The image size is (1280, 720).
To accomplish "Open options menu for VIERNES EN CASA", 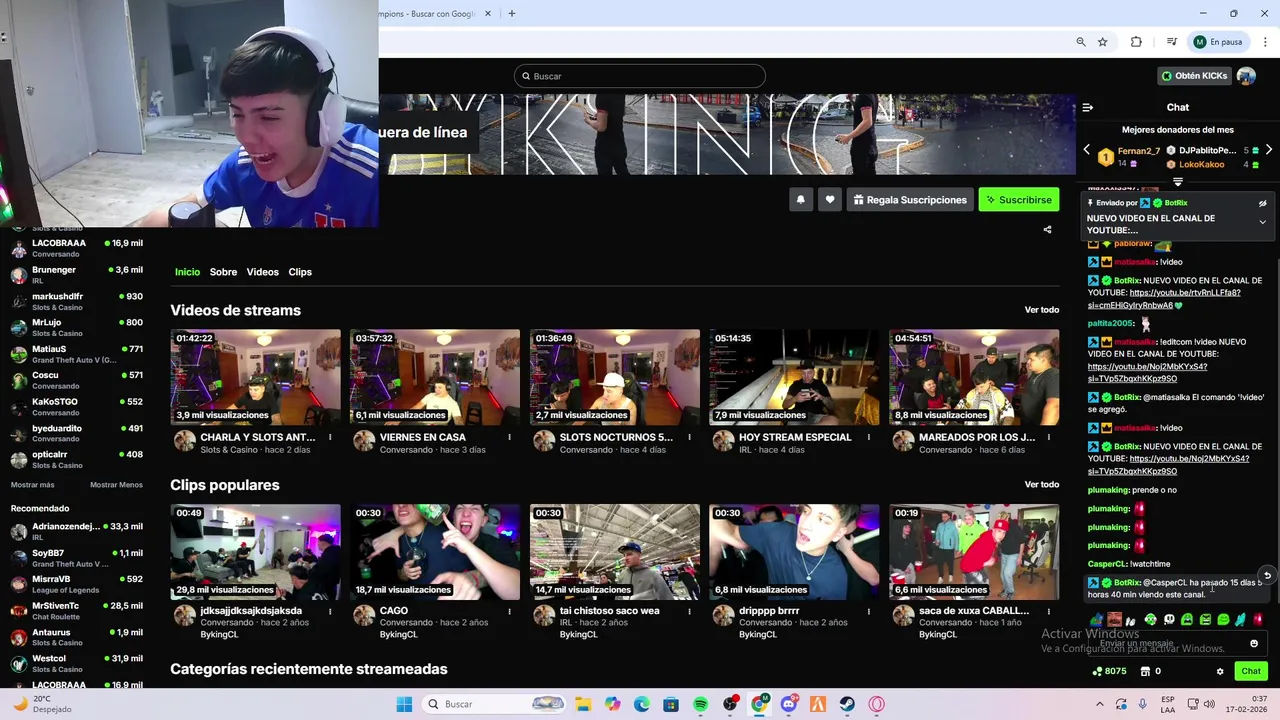I will point(509,437).
